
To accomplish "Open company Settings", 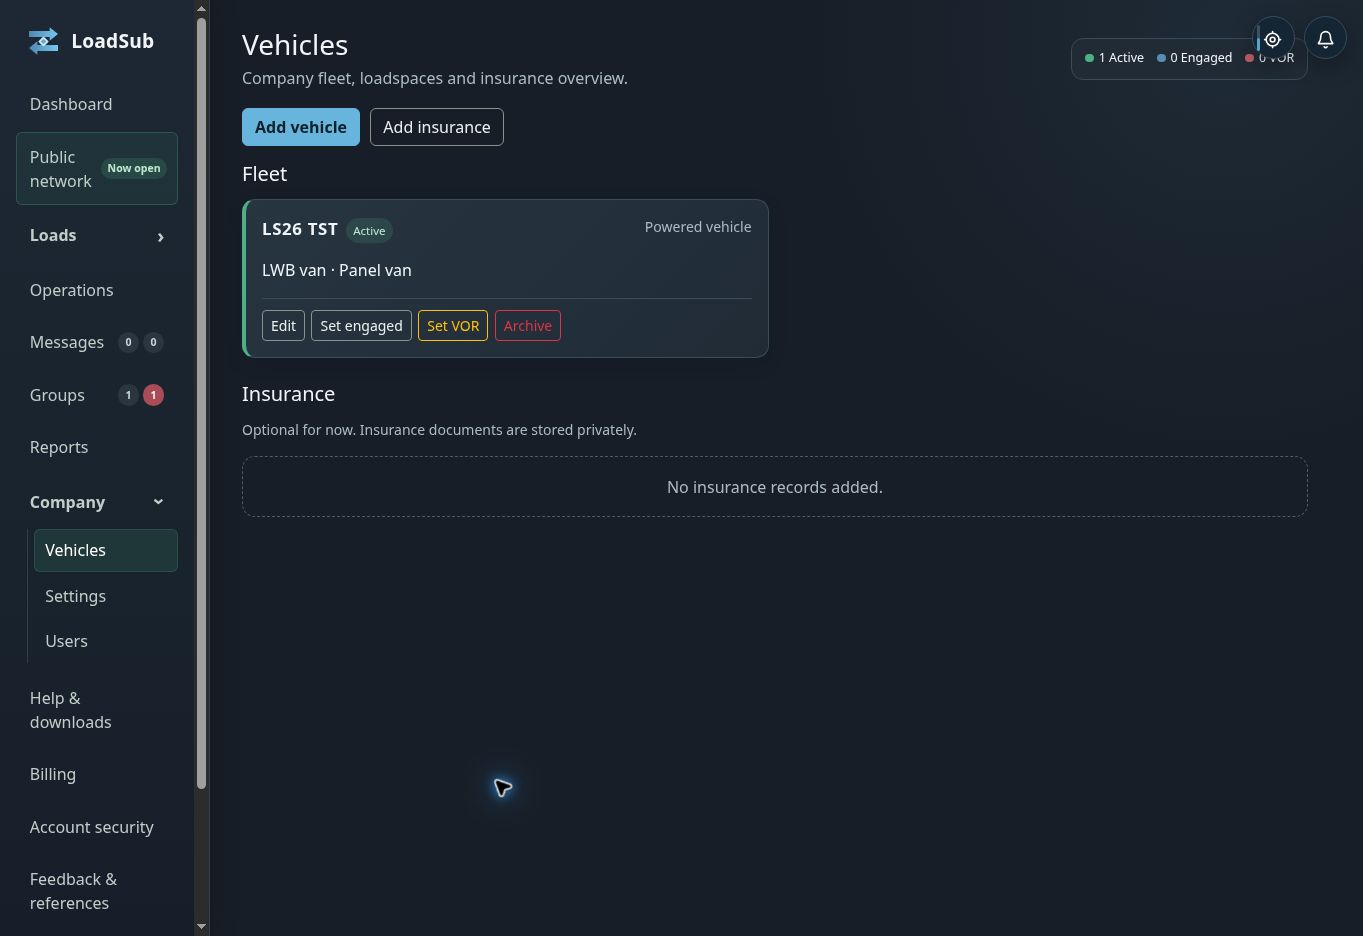I will 76,596.
